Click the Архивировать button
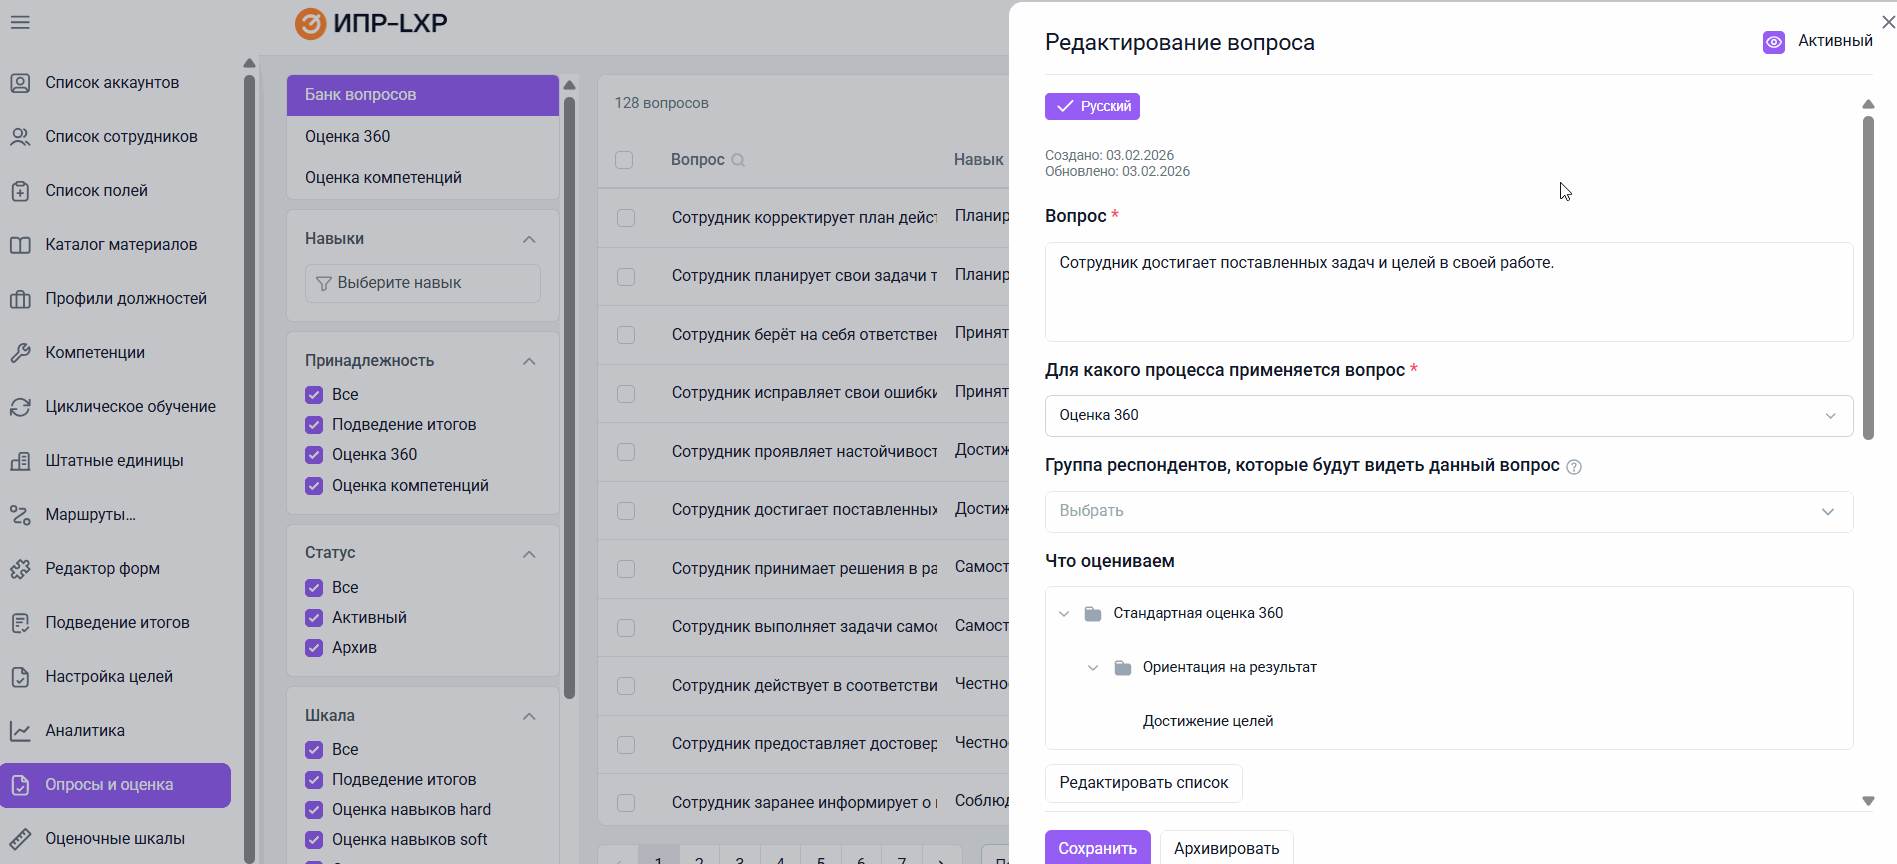 [x=1226, y=848]
